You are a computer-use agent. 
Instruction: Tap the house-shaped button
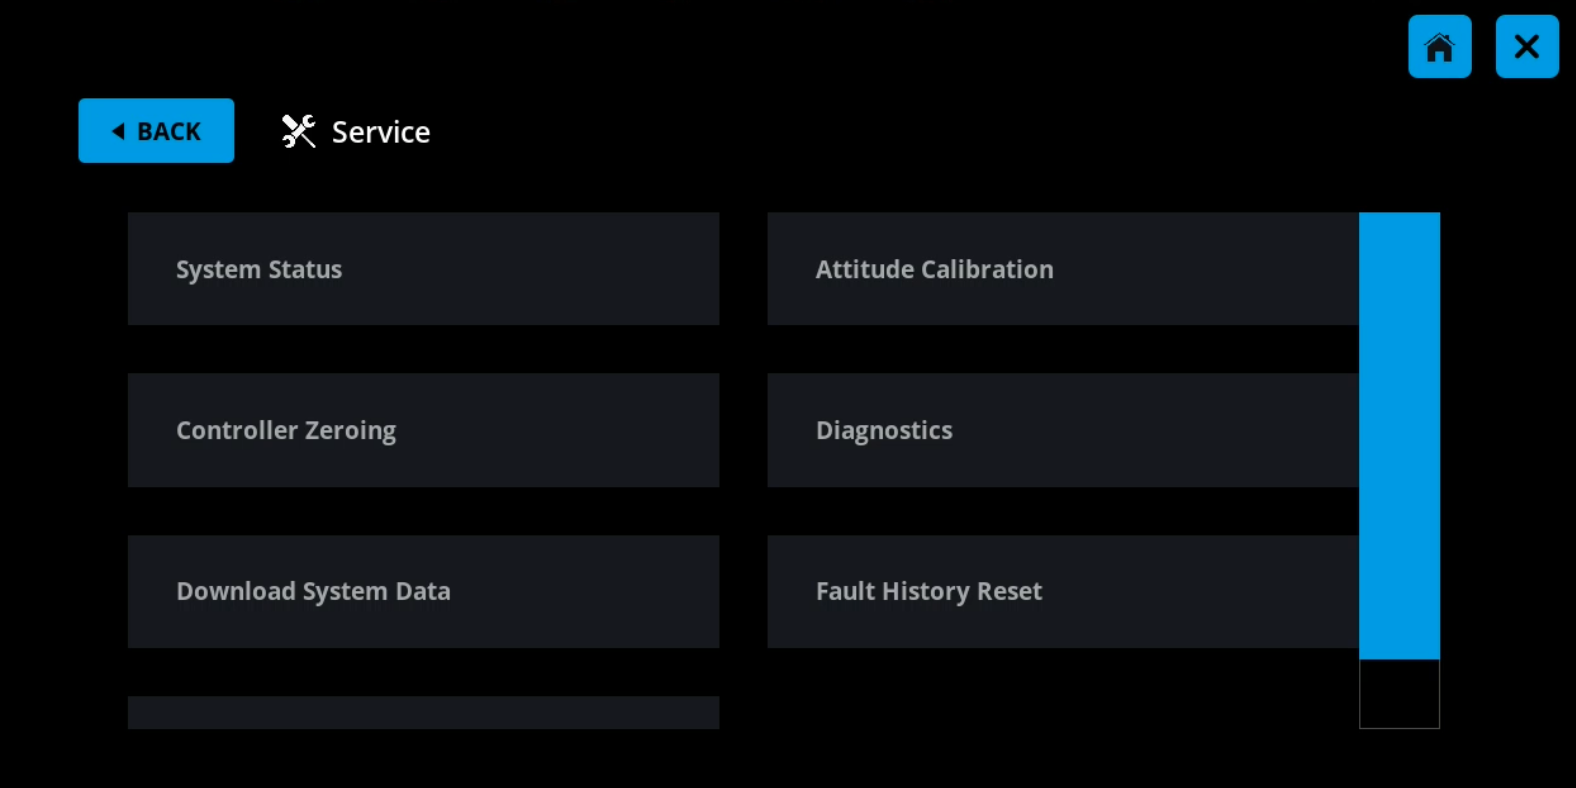[x=1439, y=47]
